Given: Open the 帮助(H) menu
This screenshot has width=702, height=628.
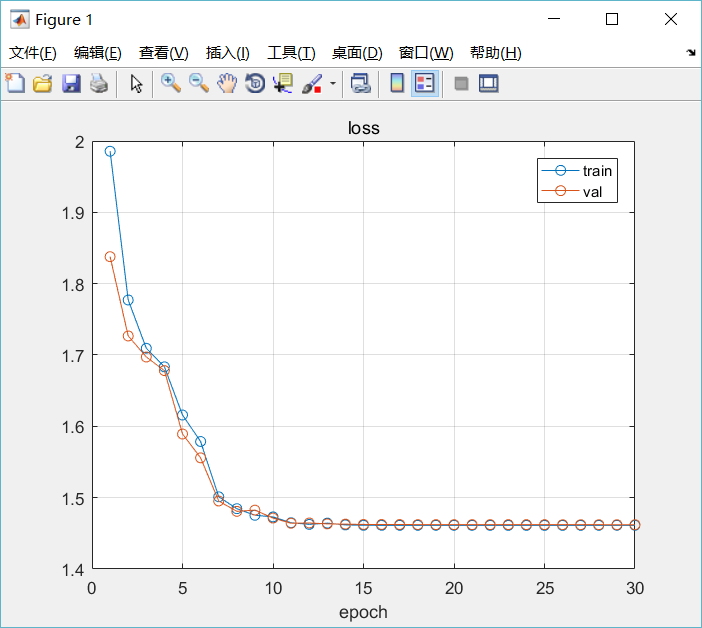Looking at the screenshot, I should 496,53.
